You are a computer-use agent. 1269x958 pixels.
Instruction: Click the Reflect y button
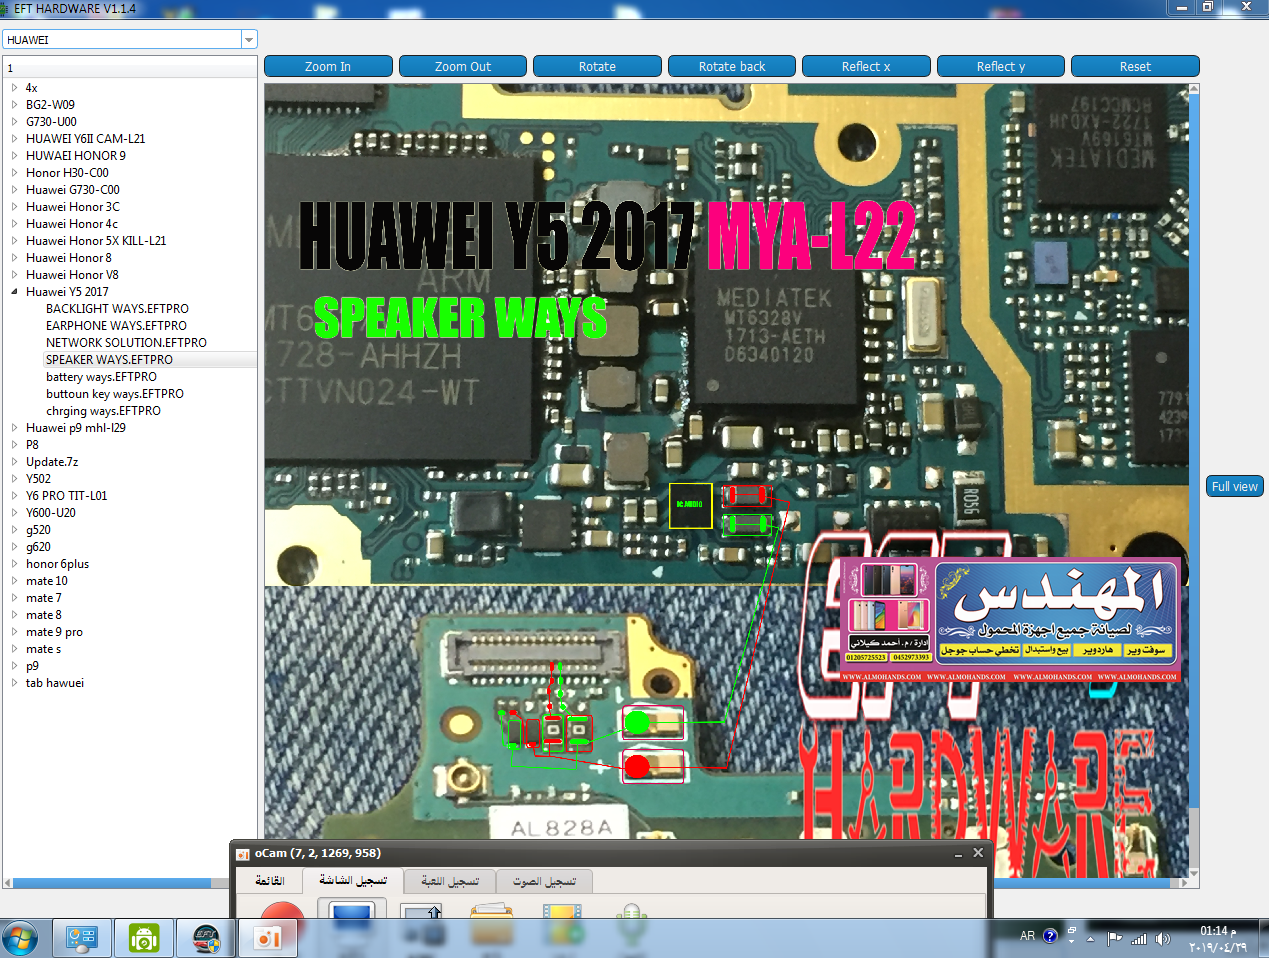[x=1001, y=66]
